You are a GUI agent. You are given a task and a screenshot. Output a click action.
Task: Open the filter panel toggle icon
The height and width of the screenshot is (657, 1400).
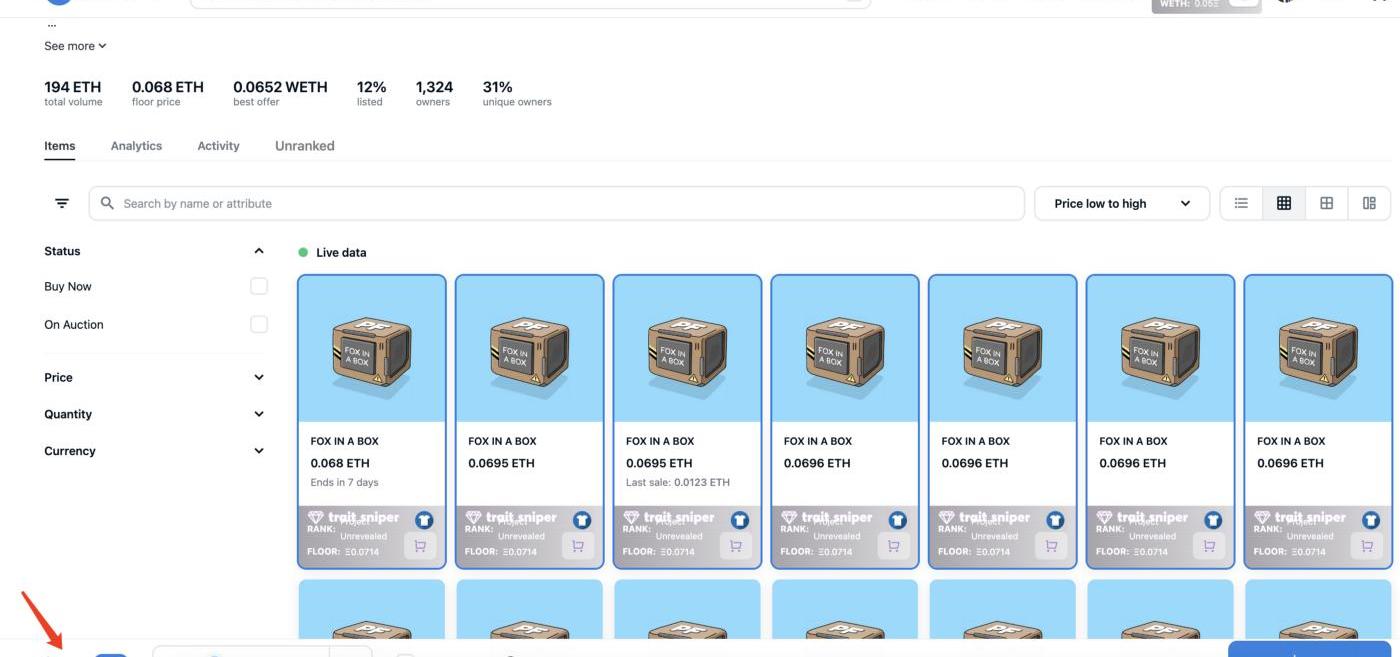pyautogui.click(x=62, y=203)
